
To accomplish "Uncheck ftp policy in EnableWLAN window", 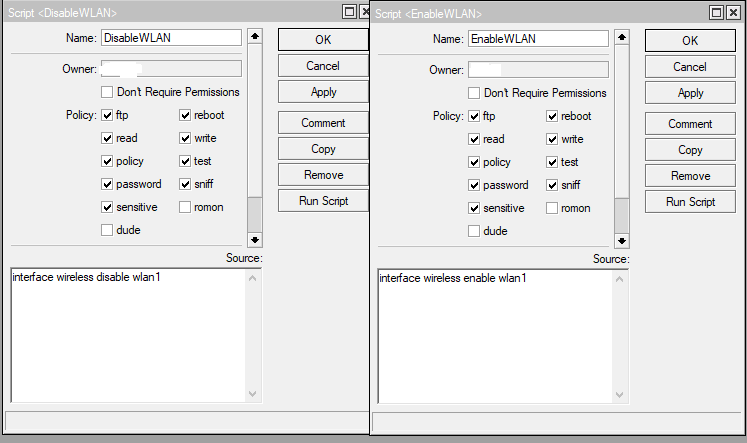I will coord(474,116).
